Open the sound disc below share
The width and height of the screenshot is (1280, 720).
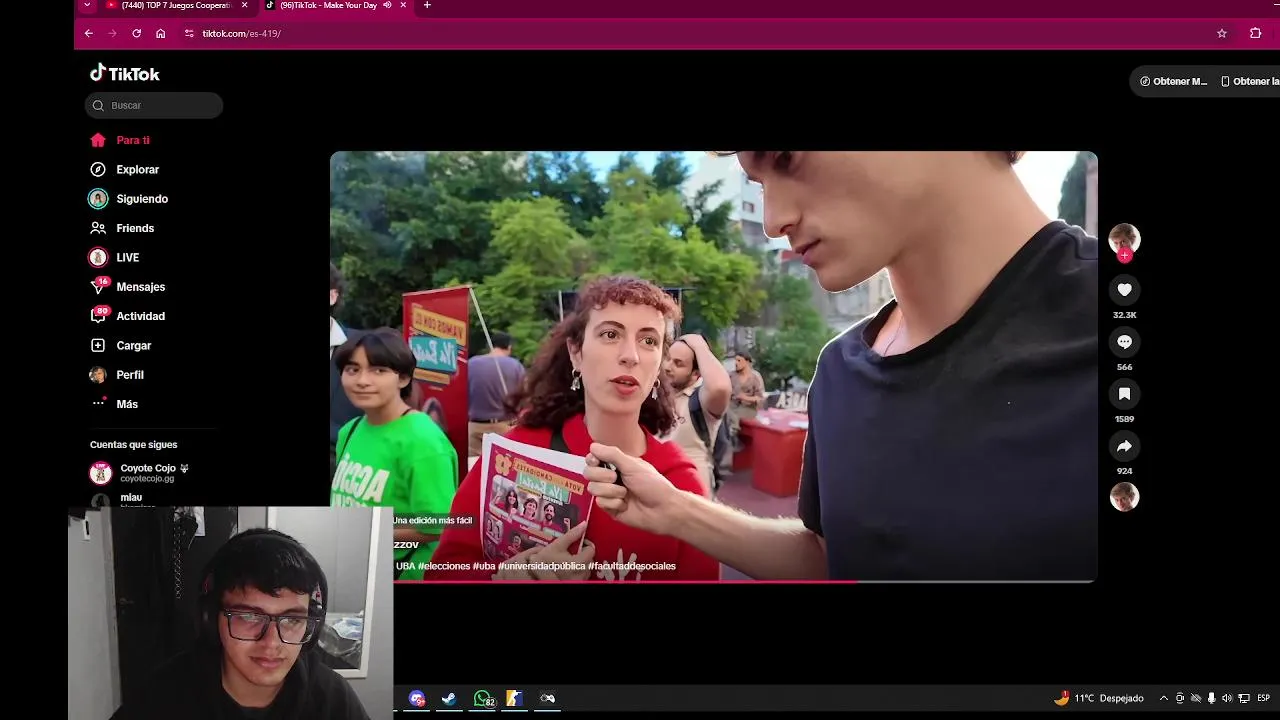click(x=1124, y=497)
